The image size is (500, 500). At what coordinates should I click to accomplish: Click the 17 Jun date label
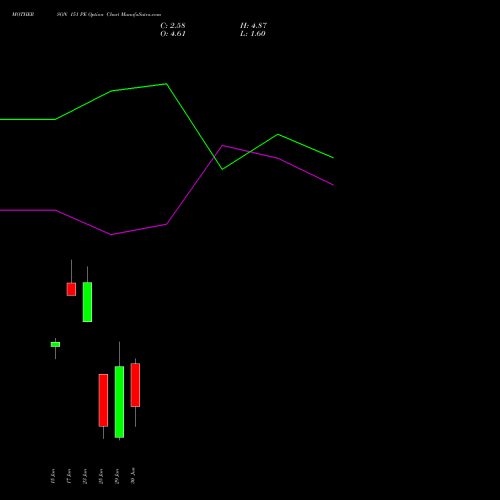pyautogui.click(x=69, y=476)
